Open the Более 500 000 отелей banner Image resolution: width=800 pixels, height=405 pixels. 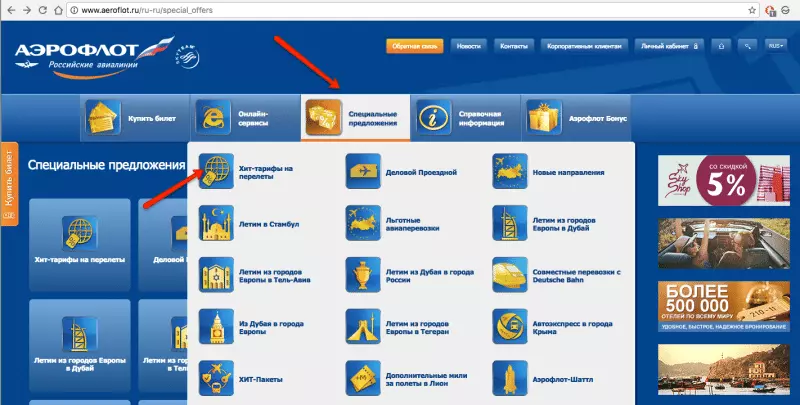click(723, 307)
